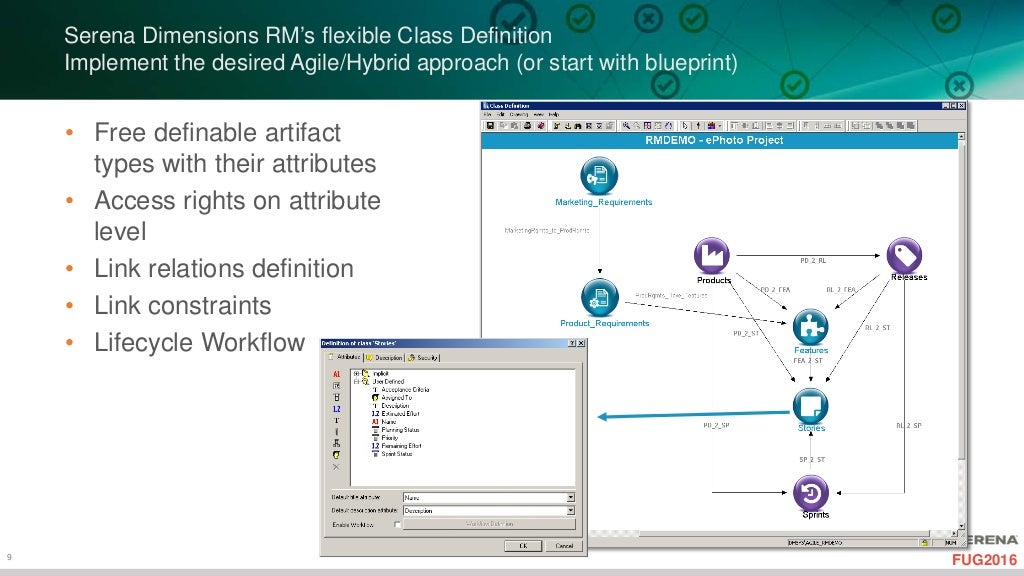The height and width of the screenshot is (576, 1024).
Task: Click the RMDEMO - ePhoto Project title banner
Action: point(720,140)
